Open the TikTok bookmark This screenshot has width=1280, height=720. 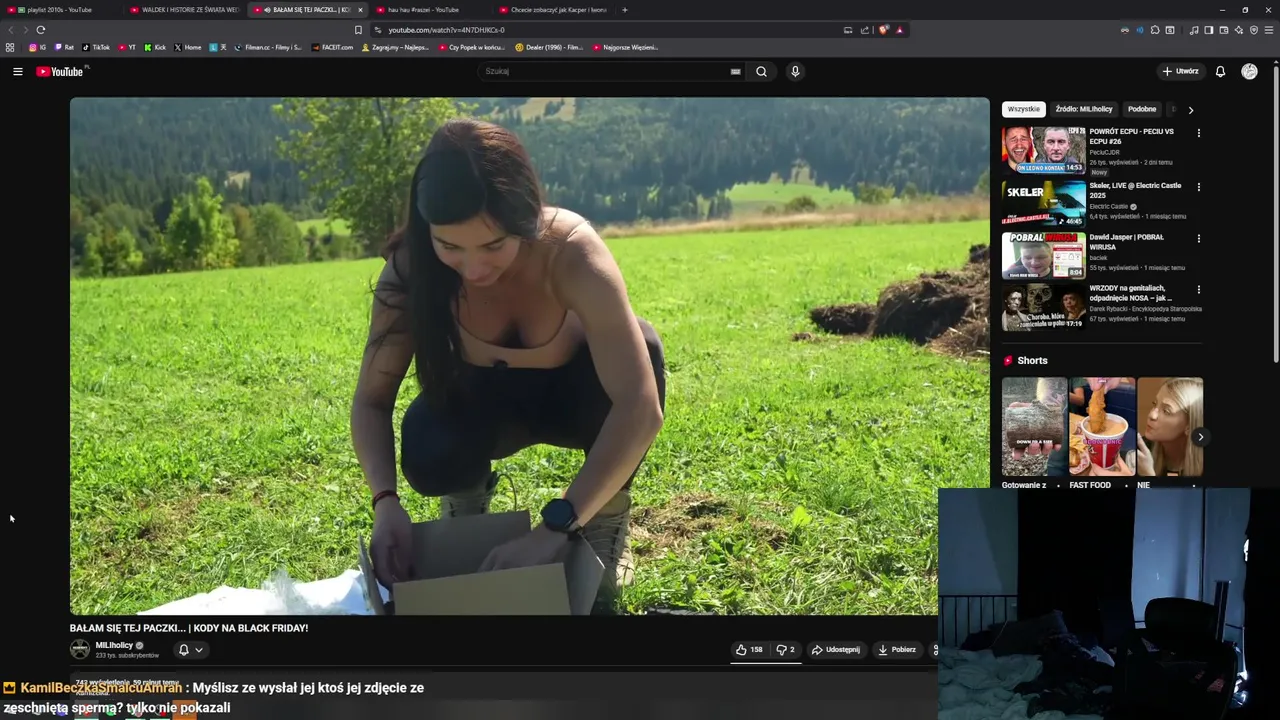(96, 47)
